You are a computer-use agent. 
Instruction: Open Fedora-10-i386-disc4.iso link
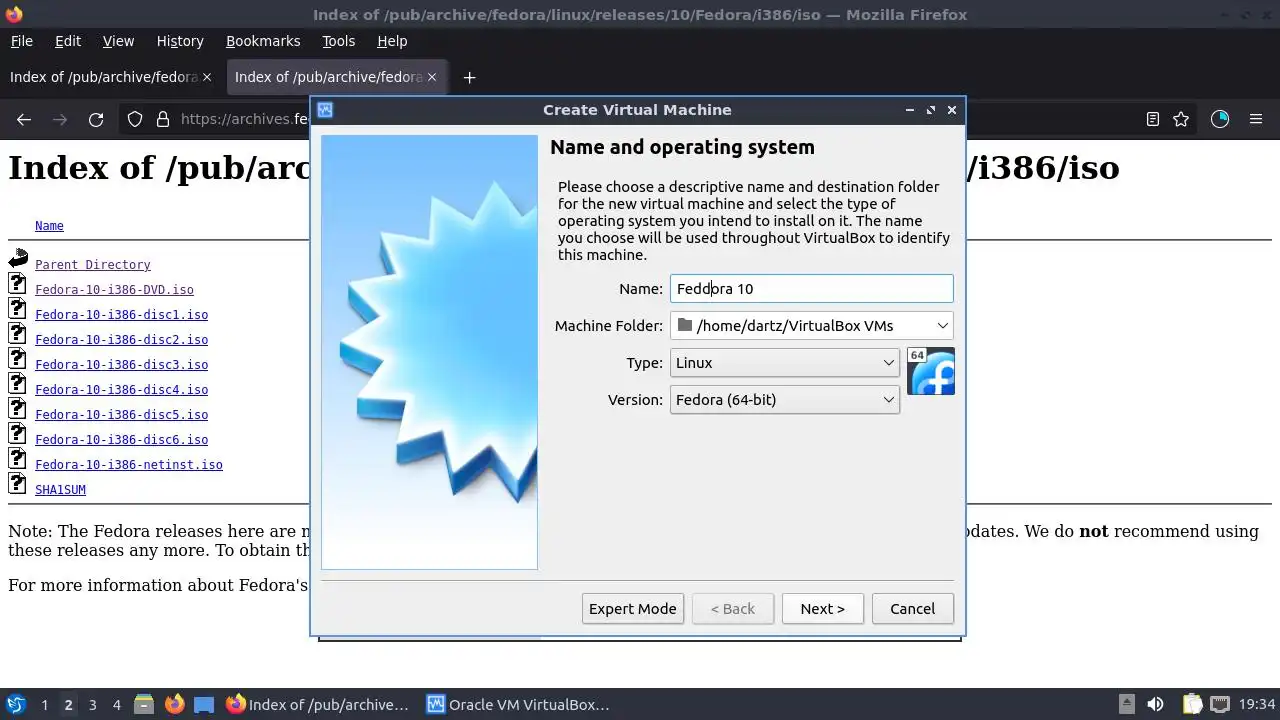[x=122, y=390]
